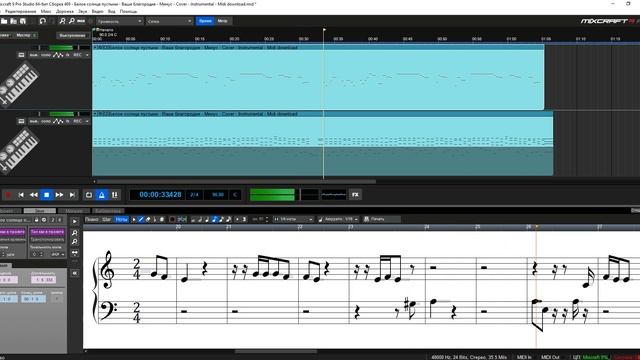The height and width of the screenshot is (360, 640).
Task: Select the eraser tool in notation toolbar
Action: click(148, 220)
